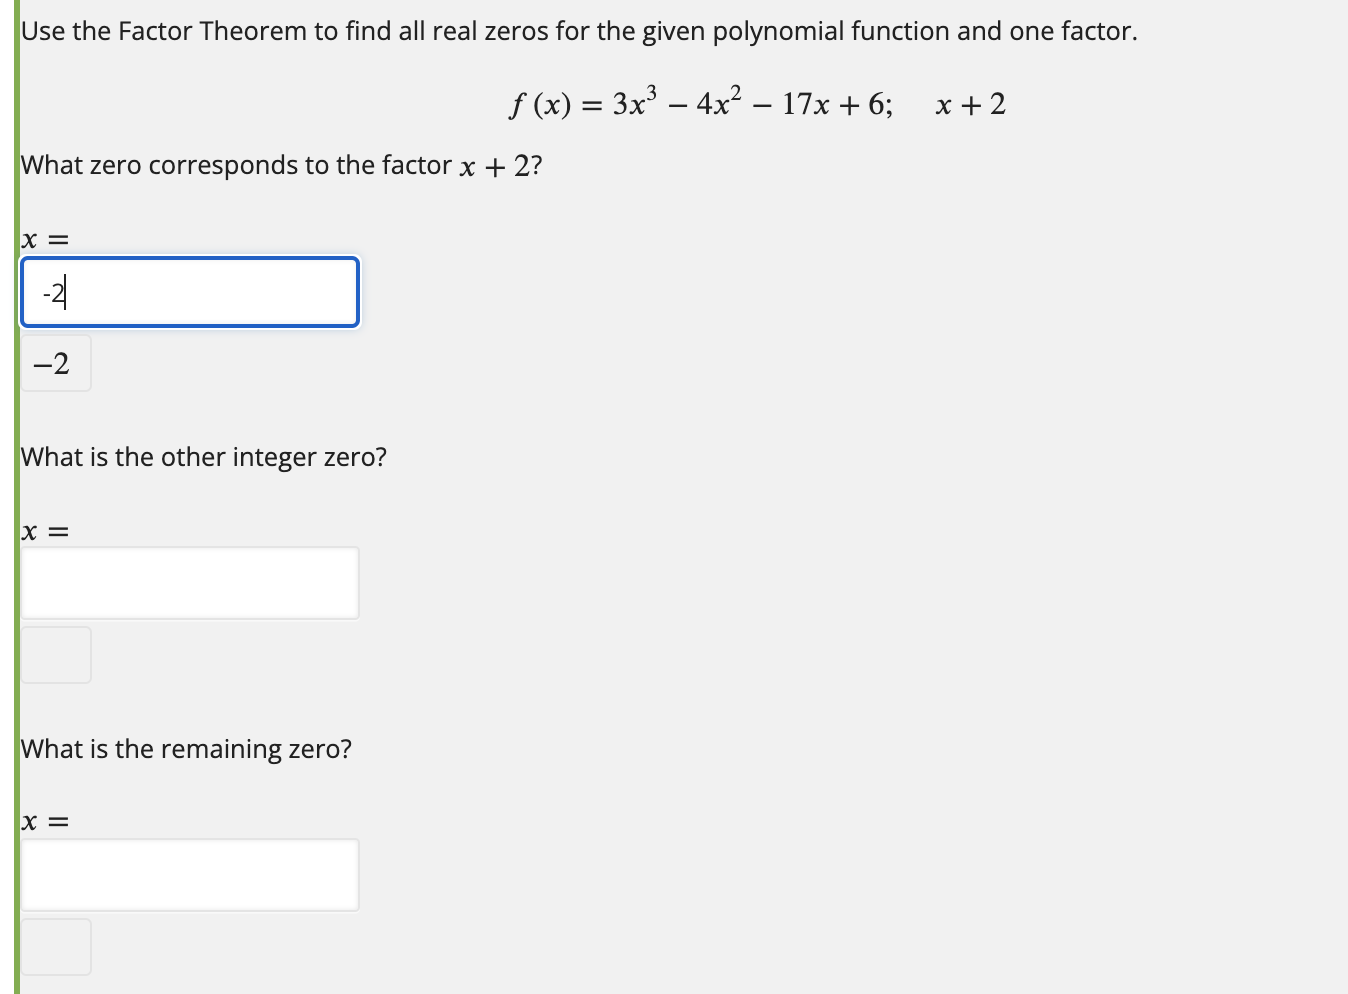Click the x = label above the first answer field
The height and width of the screenshot is (994, 1348).
pos(44,238)
